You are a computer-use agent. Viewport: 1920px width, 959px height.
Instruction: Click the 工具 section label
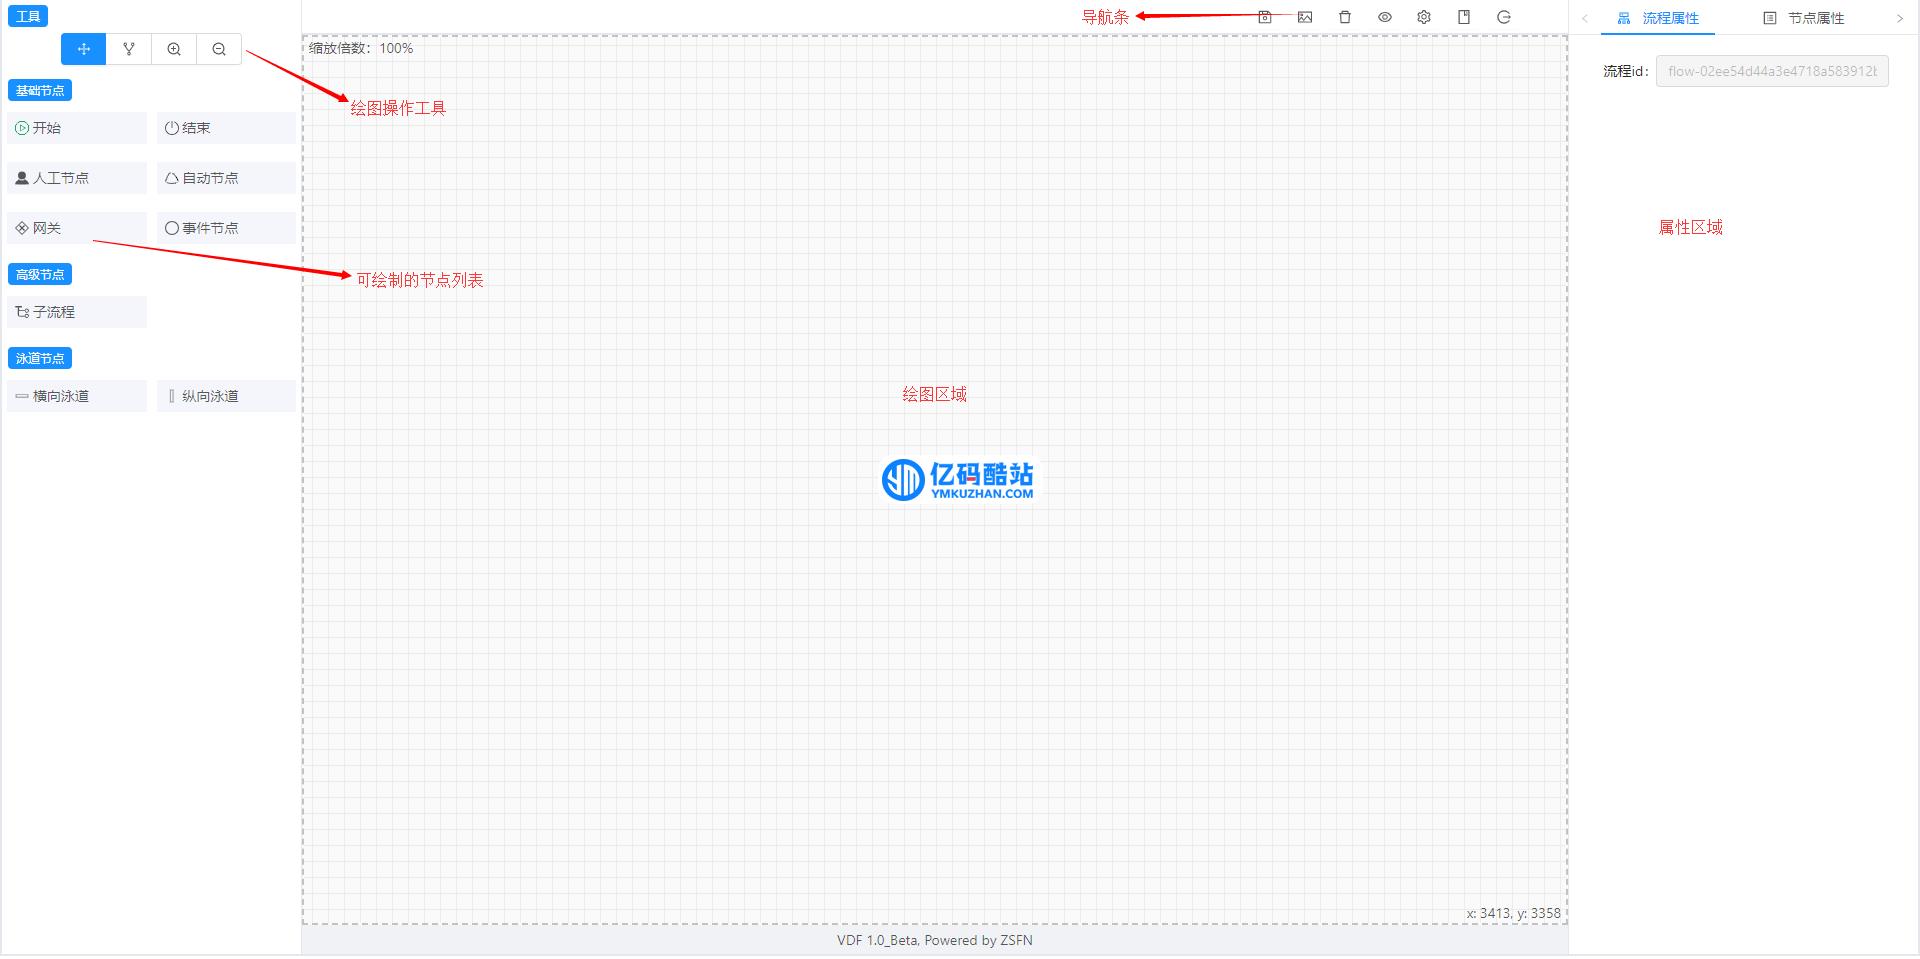(28, 16)
